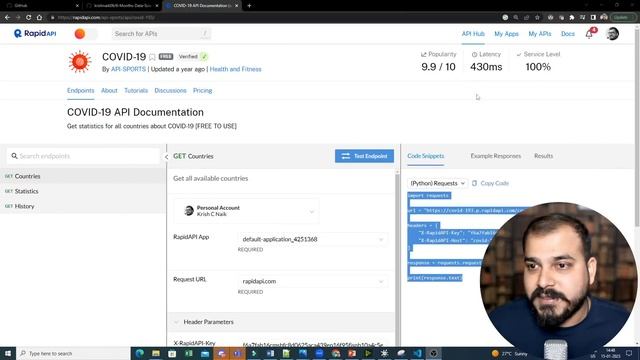640x360 pixels.
Task: Open PowerPoint from the taskbar
Action: point(352,353)
